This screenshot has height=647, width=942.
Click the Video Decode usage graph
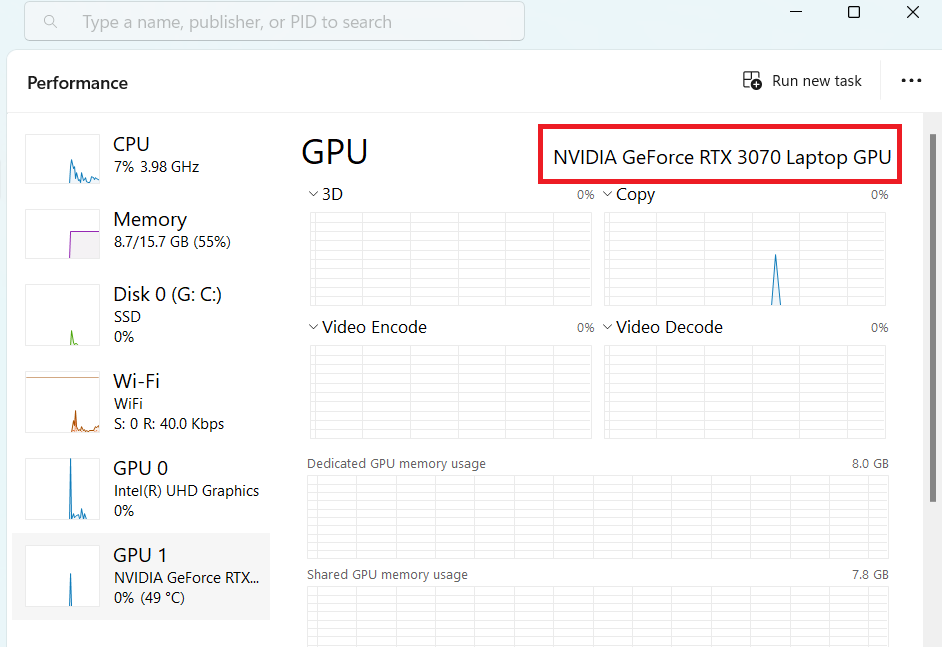point(745,392)
